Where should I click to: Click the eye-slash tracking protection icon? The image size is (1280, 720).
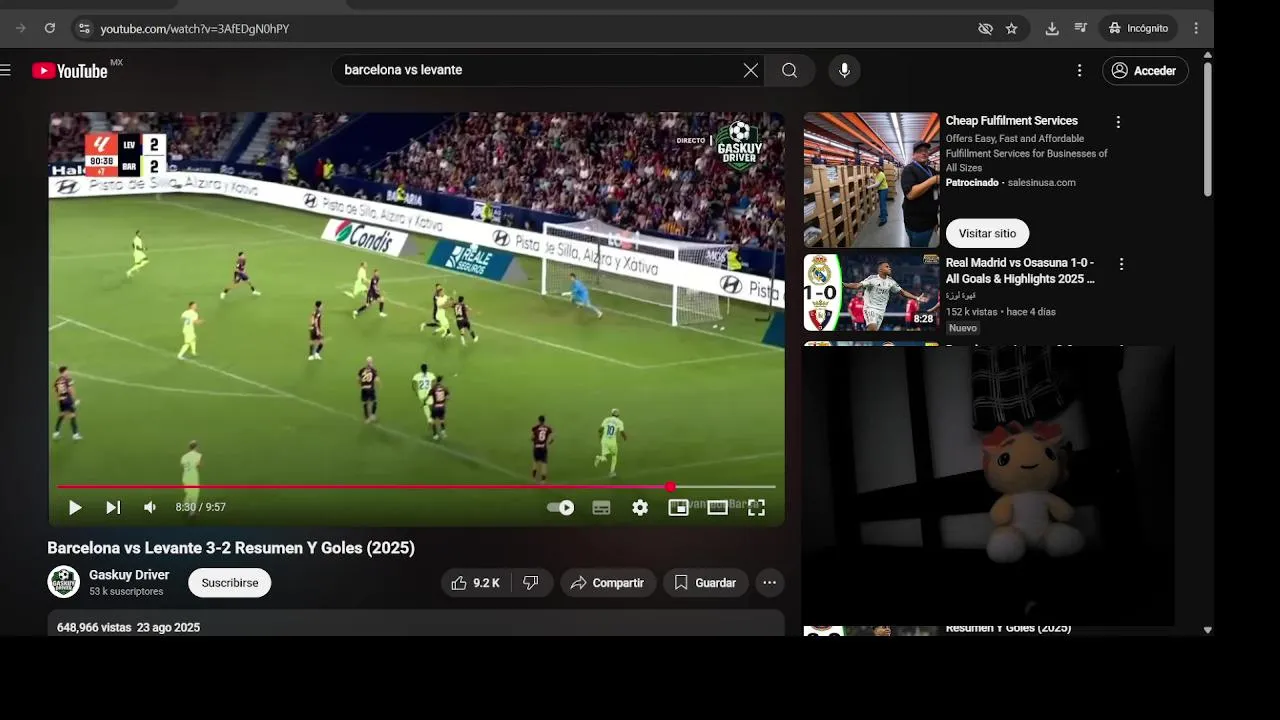click(x=985, y=29)
